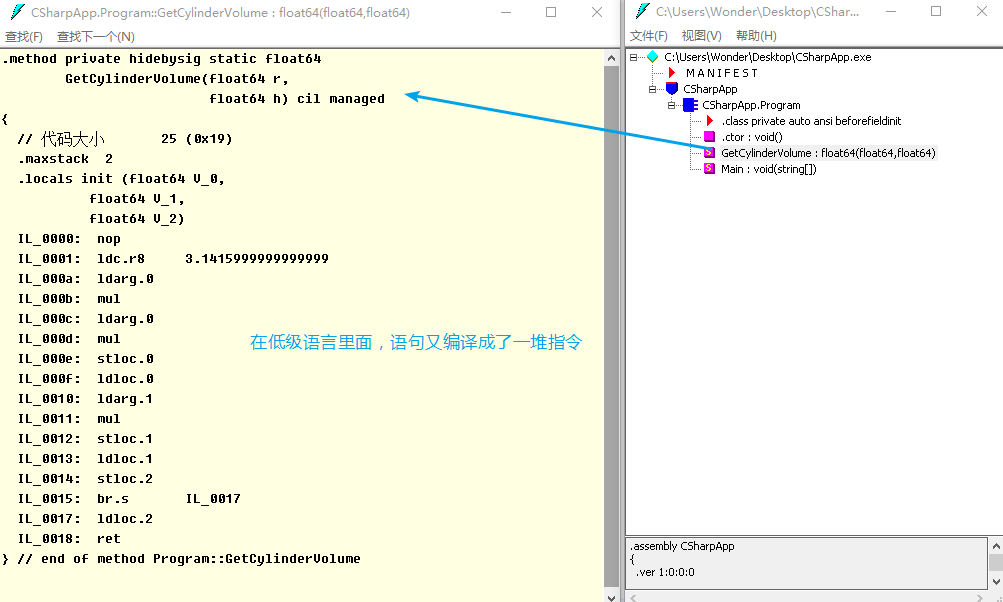Click the '.assembly CSharpApp' text line
1003x602 pixels.
coord(682,546)
